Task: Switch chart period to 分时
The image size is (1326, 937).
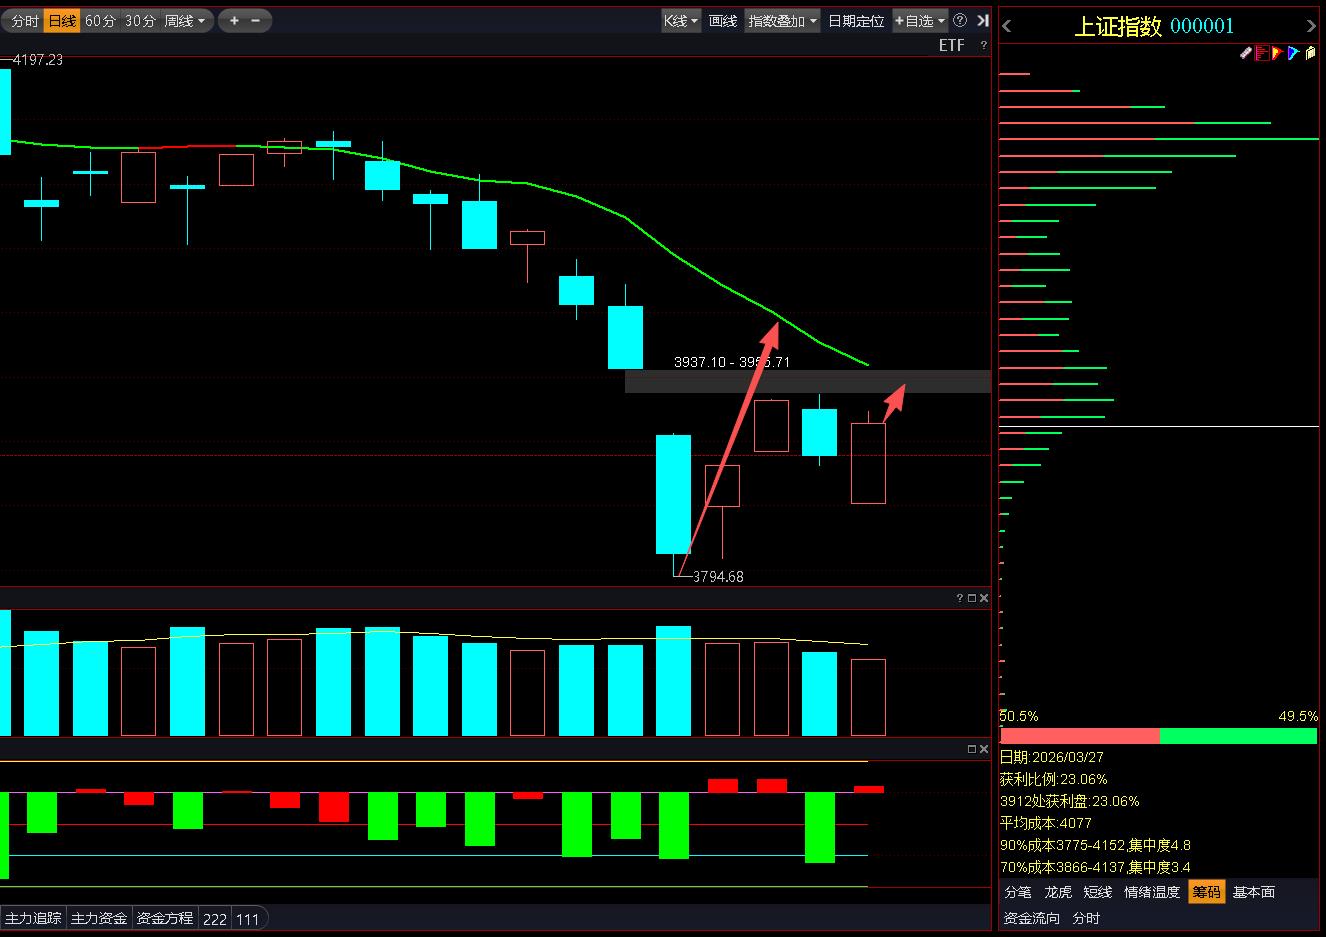Action: [x=24, y=20]
